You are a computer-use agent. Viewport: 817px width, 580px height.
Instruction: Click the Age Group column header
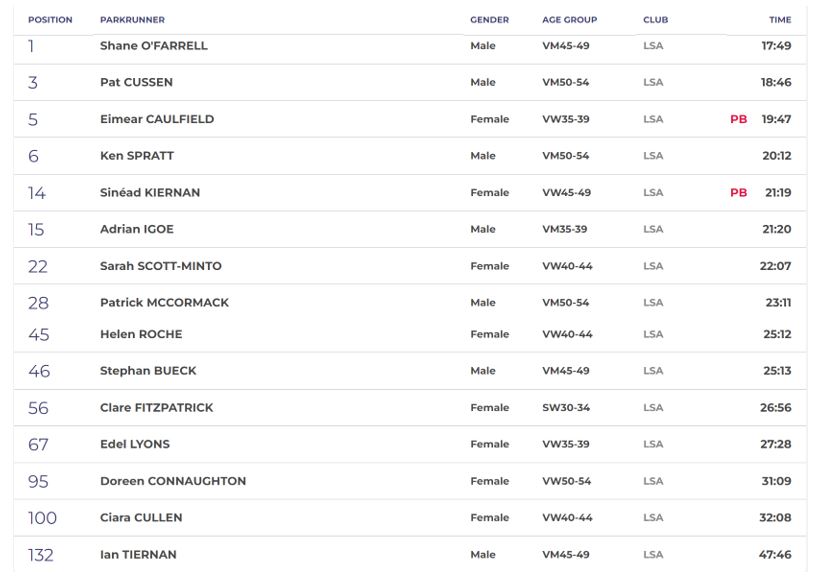(569, 20)
